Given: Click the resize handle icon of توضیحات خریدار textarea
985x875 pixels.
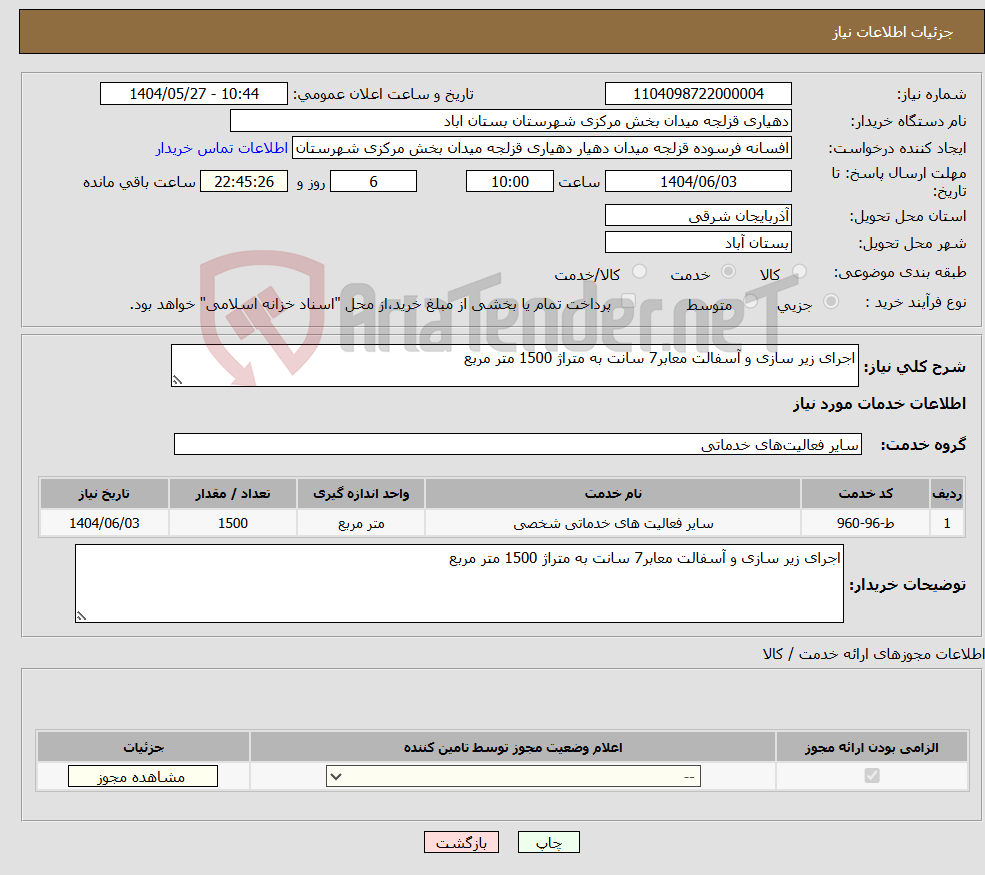Looking at the screenshot, I should click(80, 615).
